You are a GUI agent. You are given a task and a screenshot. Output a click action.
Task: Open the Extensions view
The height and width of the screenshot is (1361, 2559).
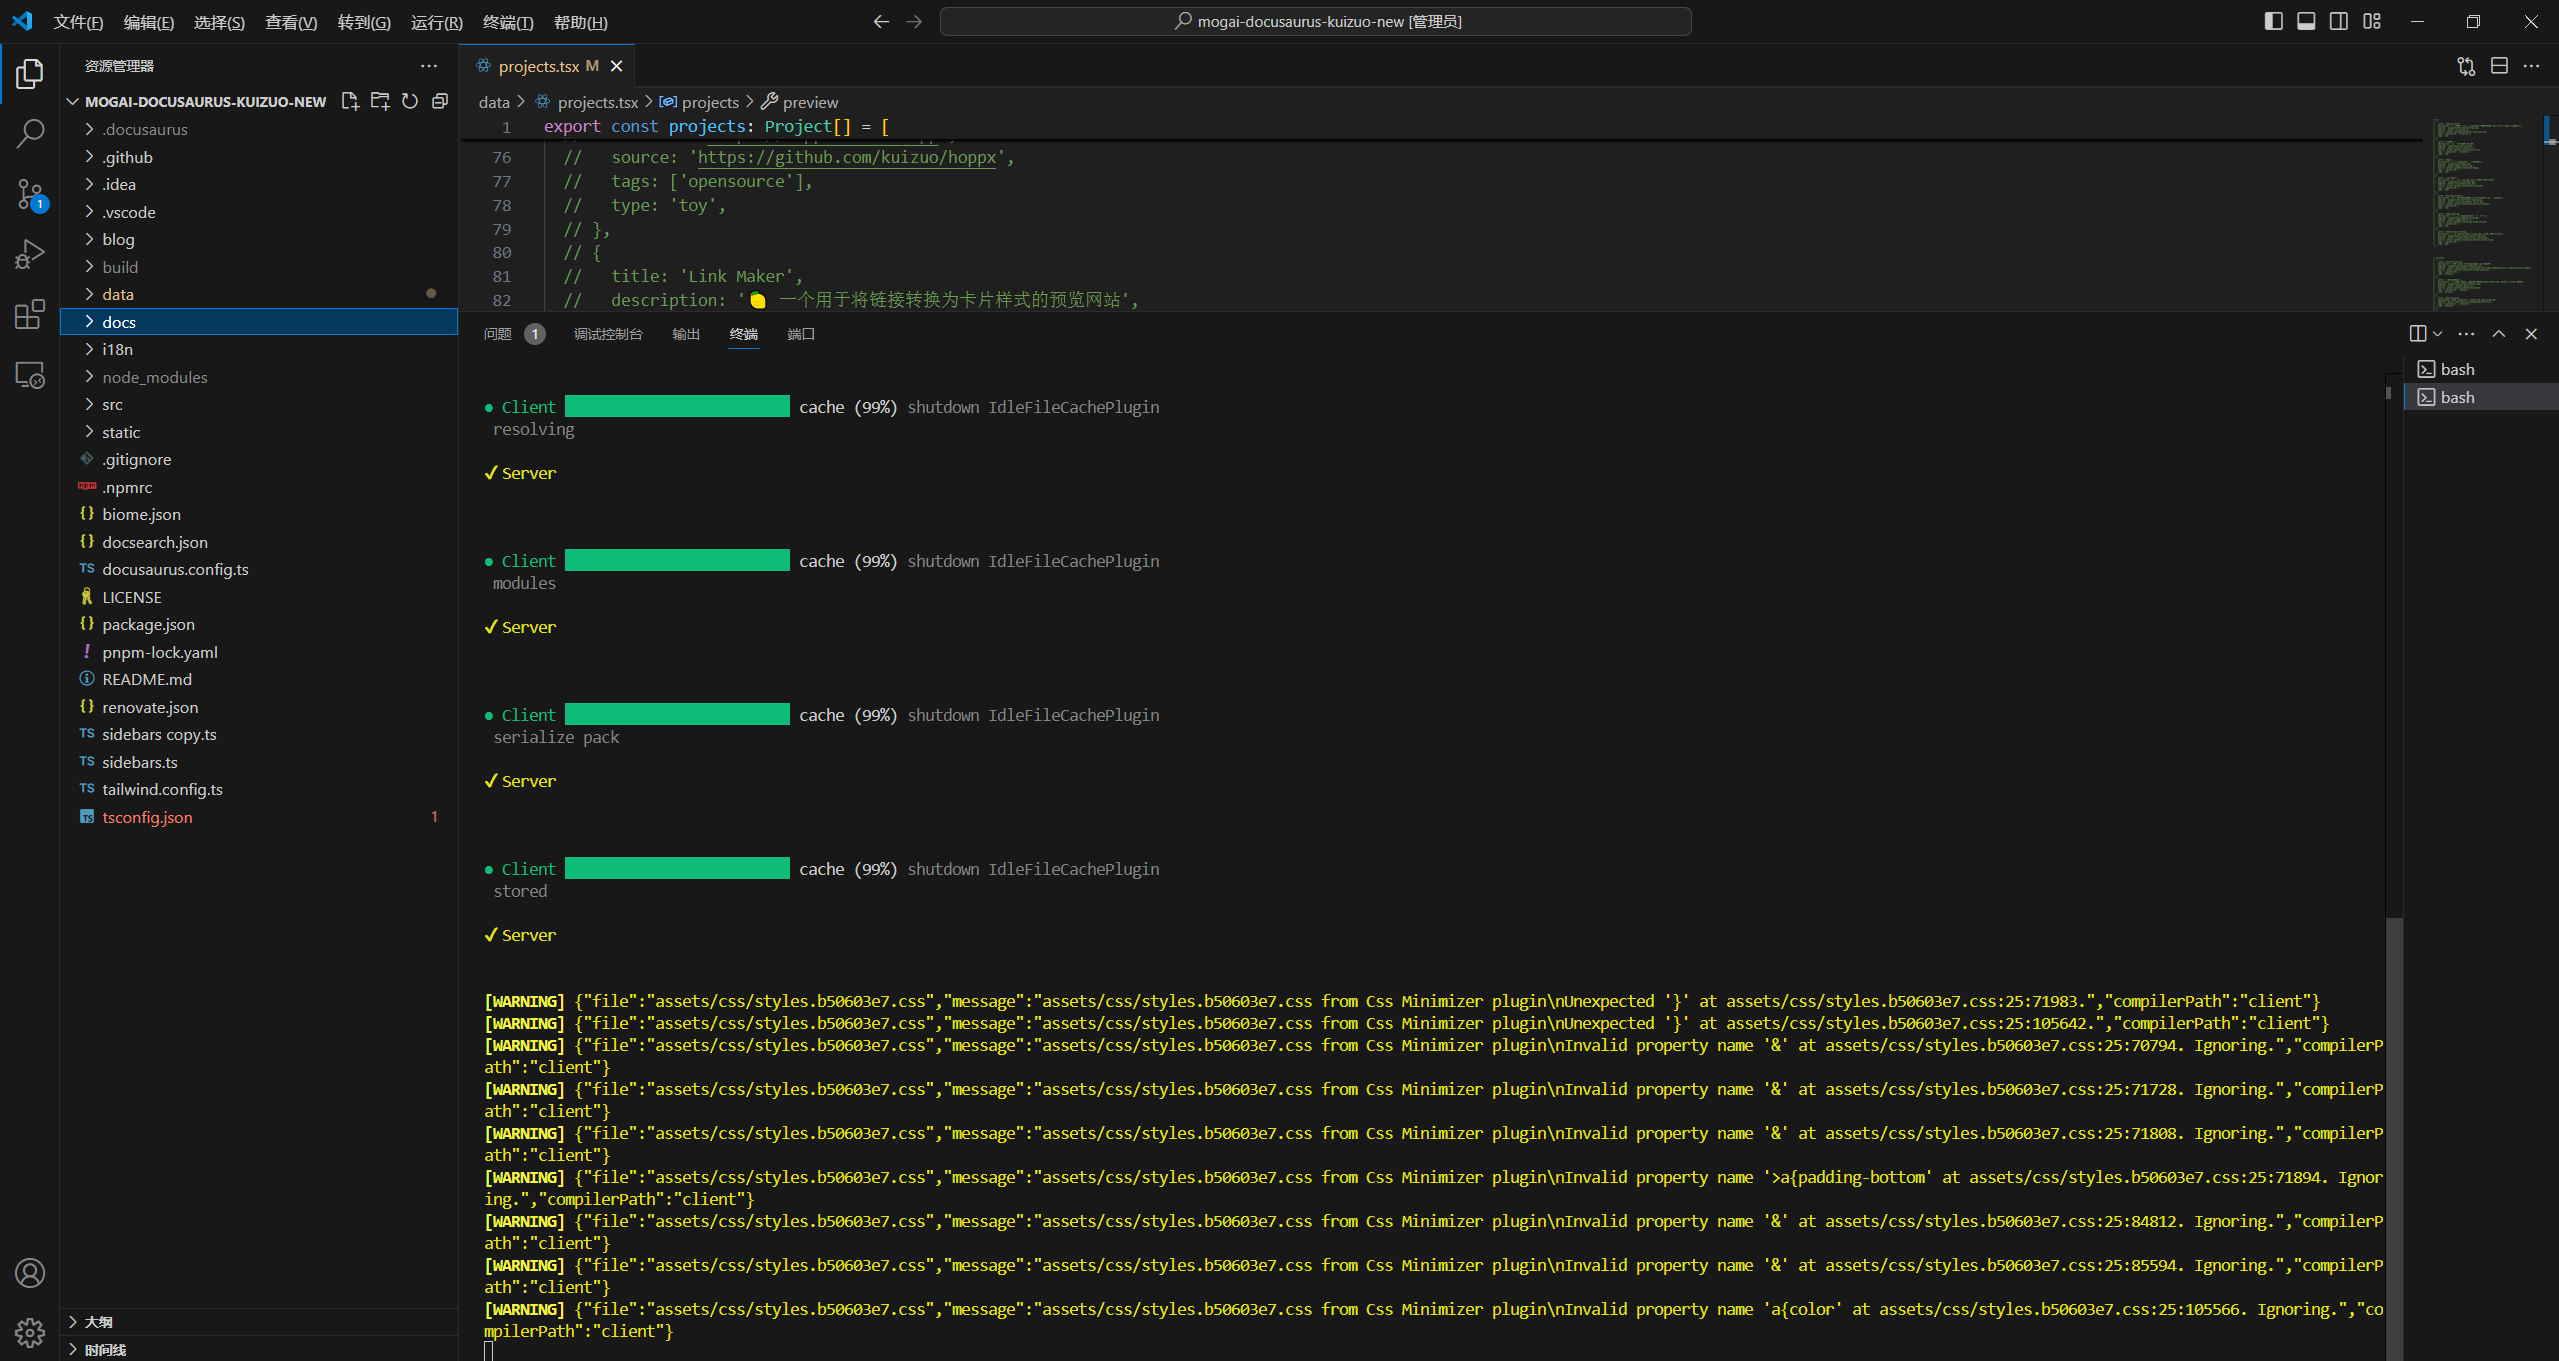(30, 314)
